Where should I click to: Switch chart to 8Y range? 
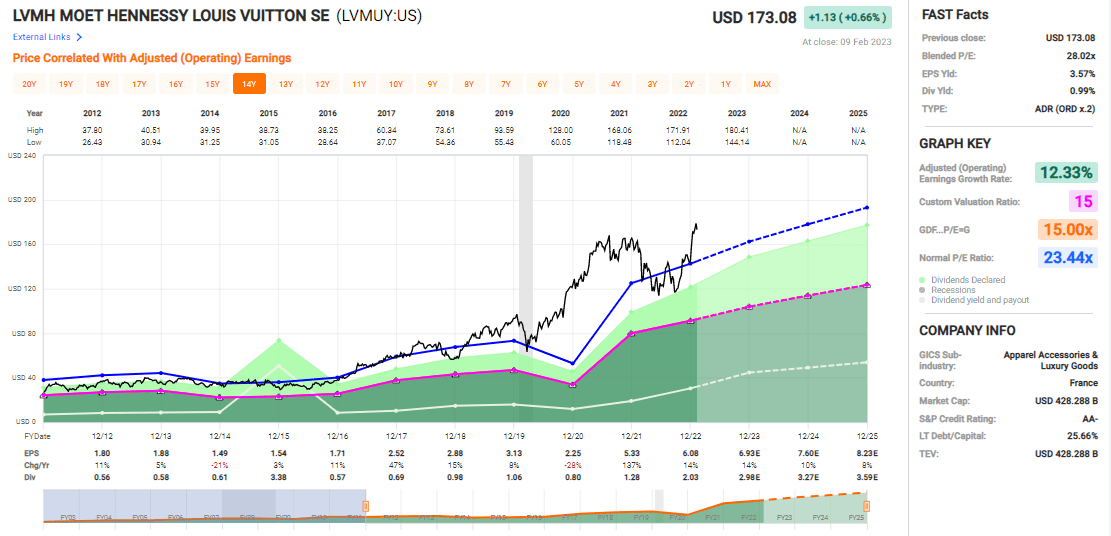(x=469, y=84)
